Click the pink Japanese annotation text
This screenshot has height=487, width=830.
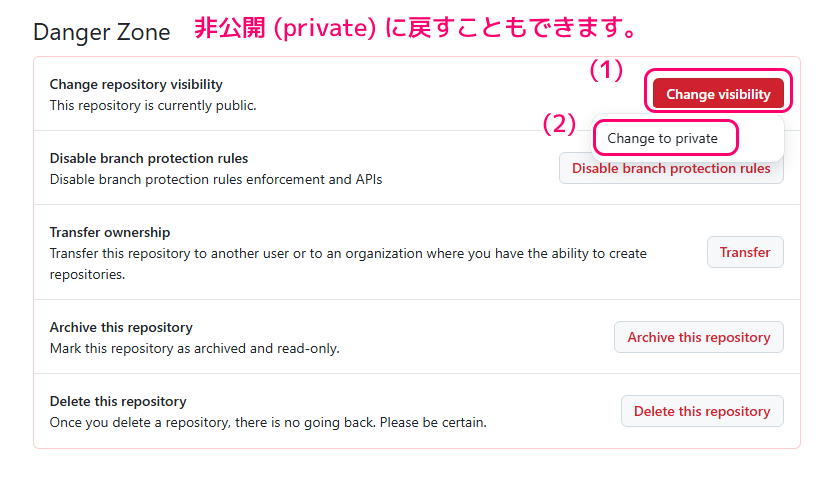click(x=416, y=28)
